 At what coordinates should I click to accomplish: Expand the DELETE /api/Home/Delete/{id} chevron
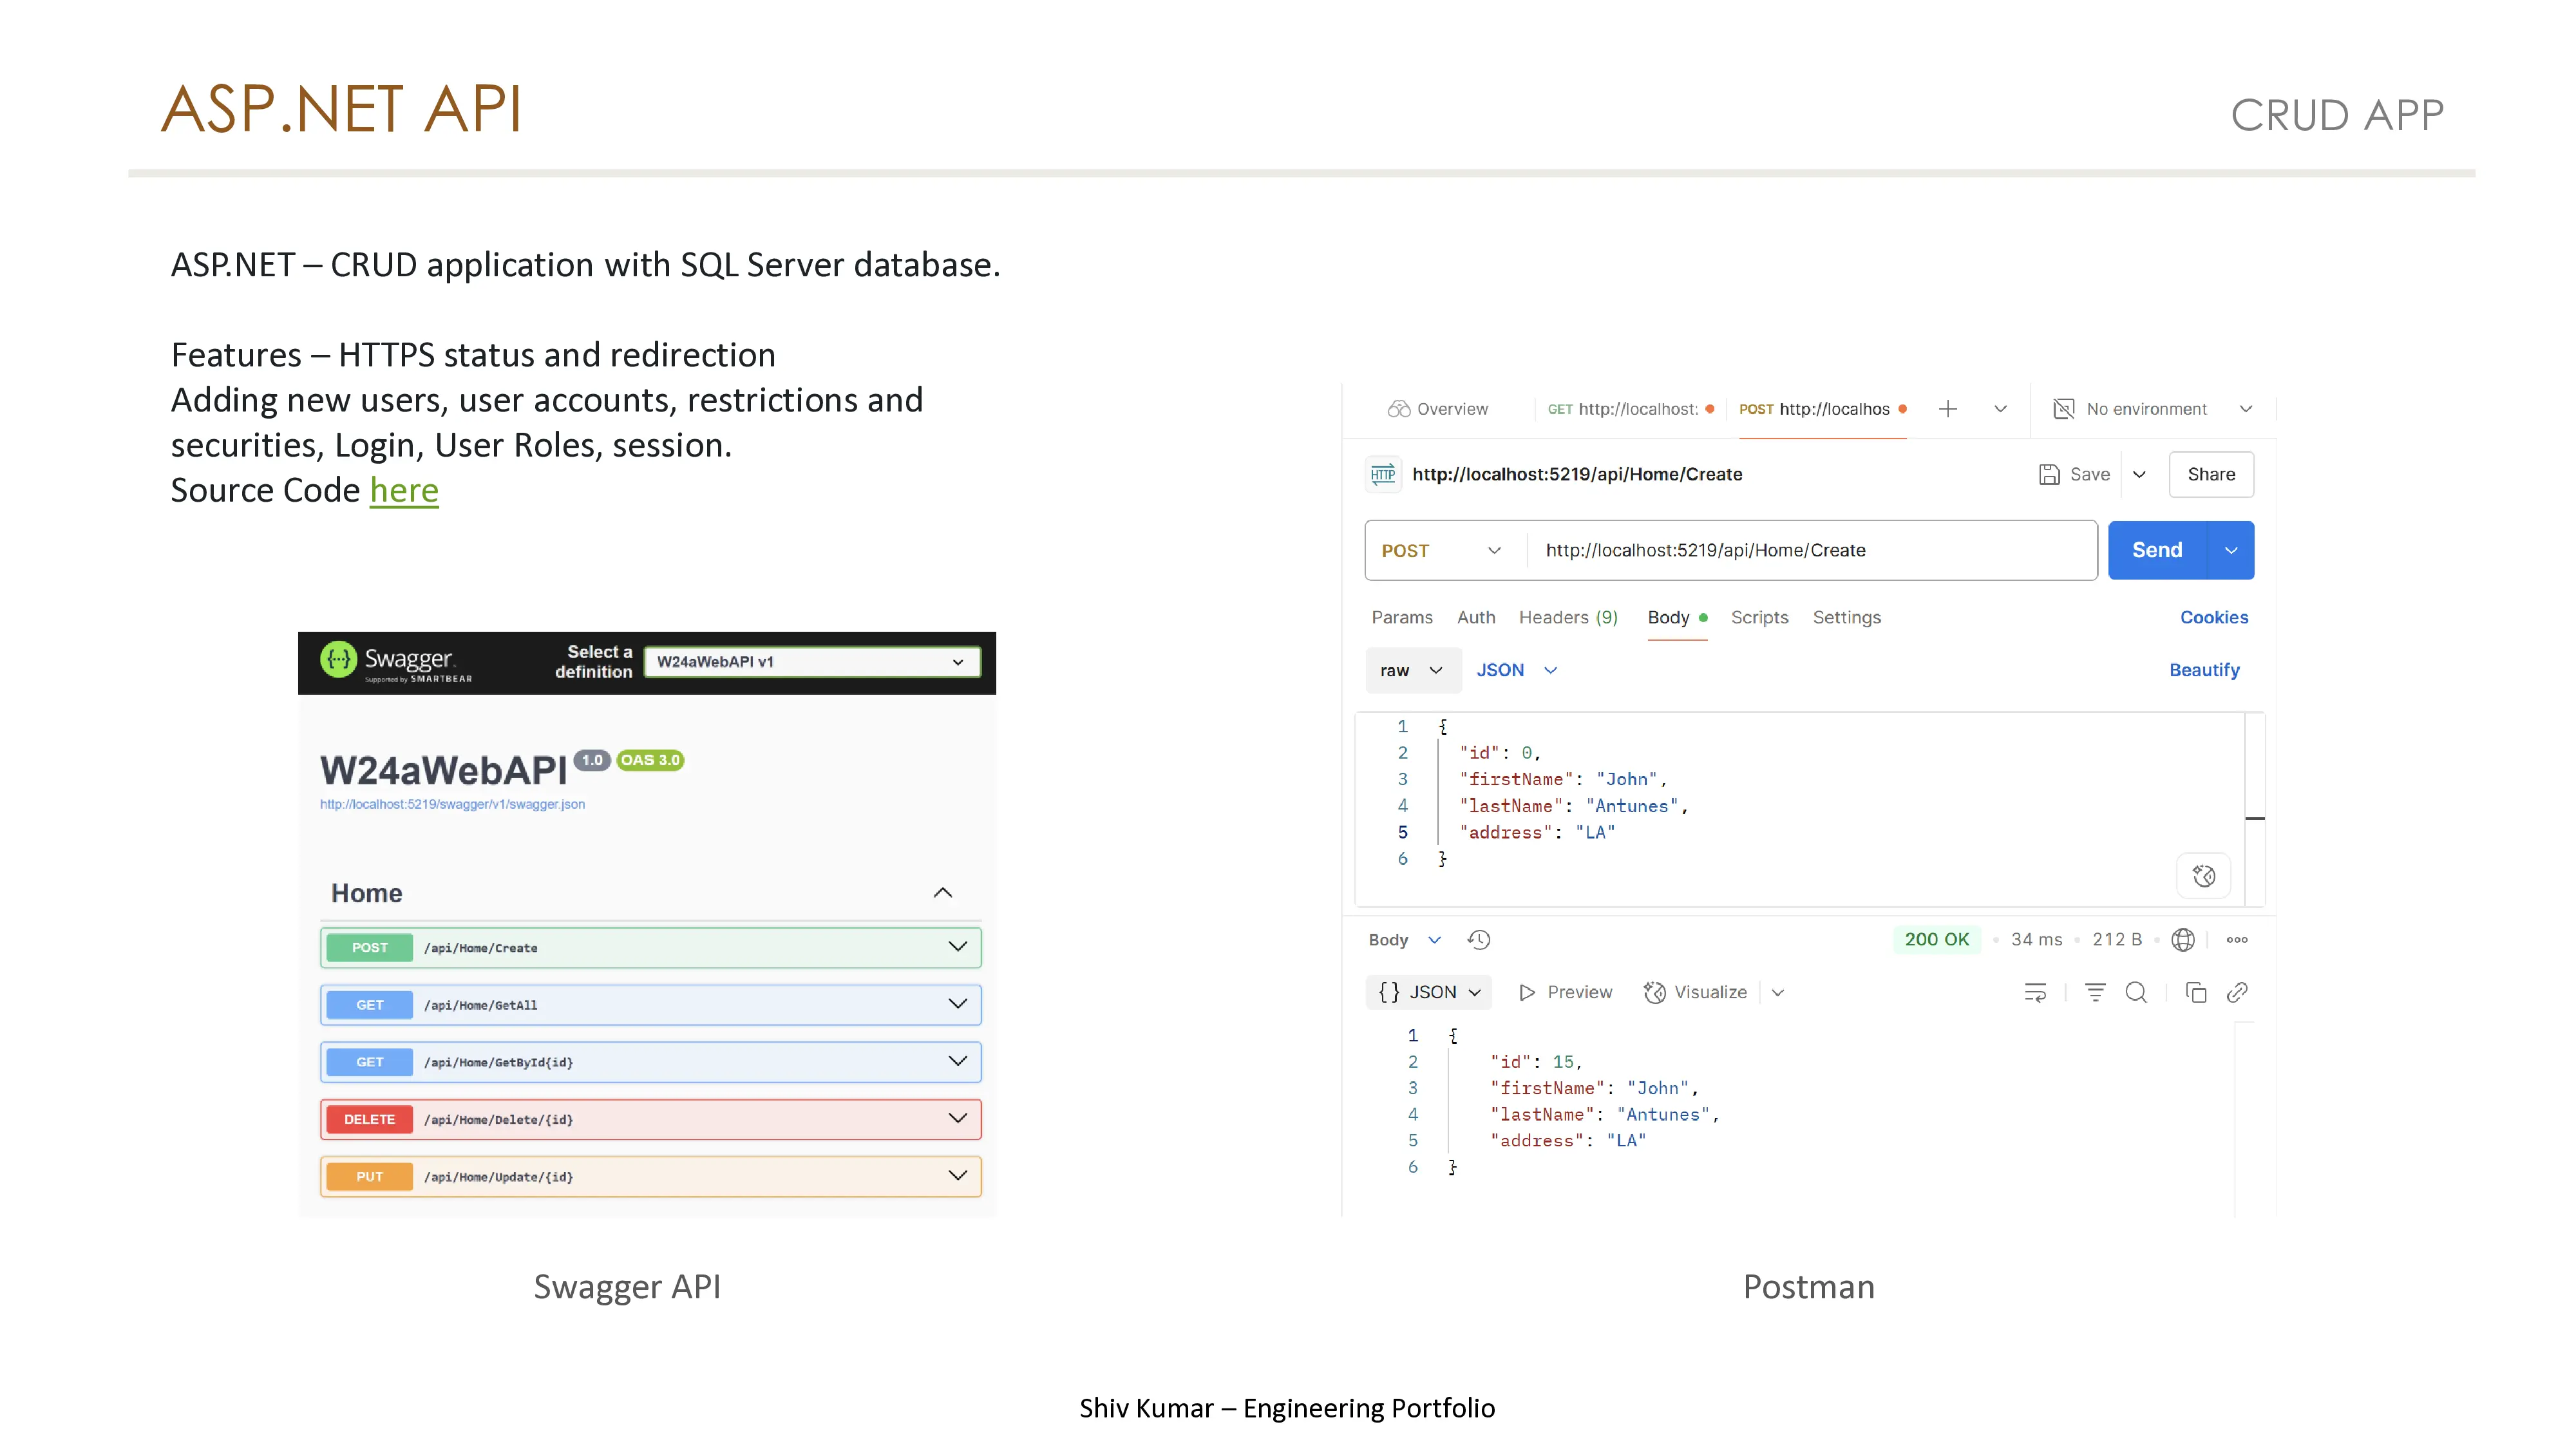tap(958, 1119)
